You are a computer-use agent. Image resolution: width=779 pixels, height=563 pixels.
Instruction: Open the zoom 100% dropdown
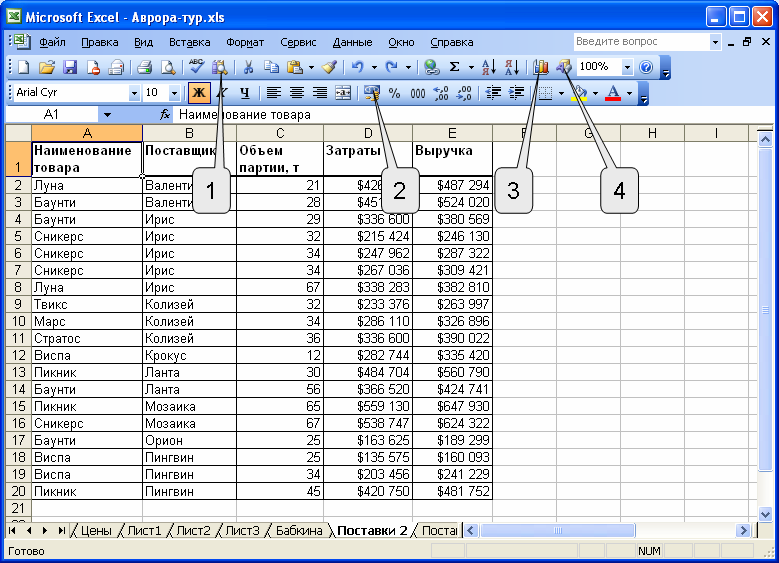pos(627,67)
